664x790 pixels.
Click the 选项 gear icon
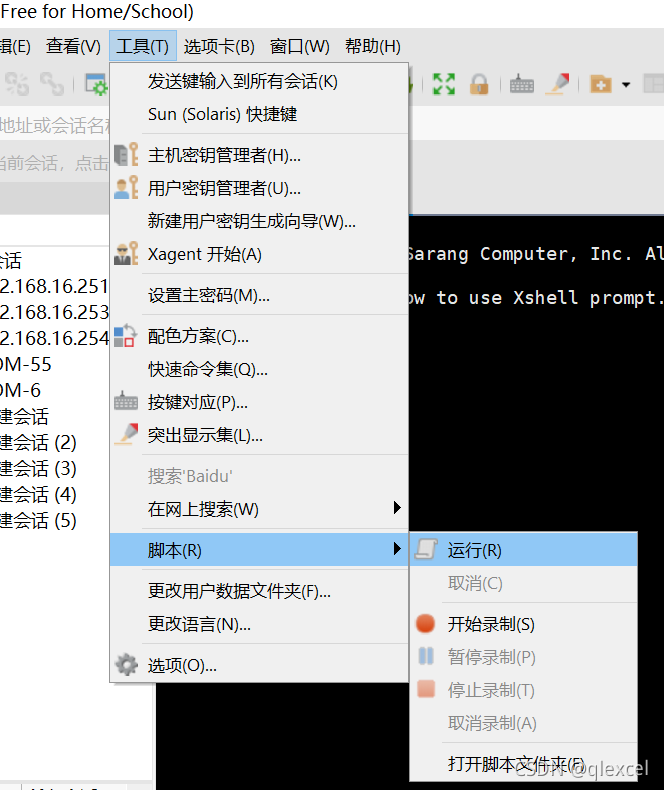pos(126,665)
